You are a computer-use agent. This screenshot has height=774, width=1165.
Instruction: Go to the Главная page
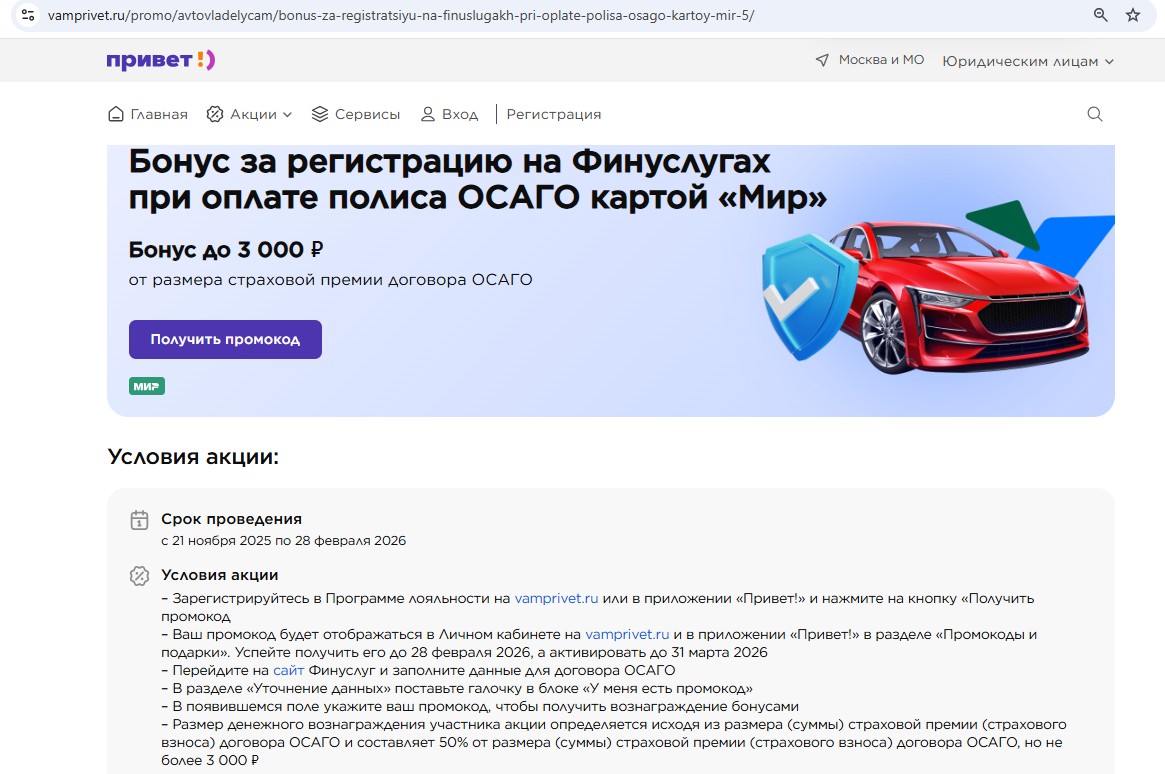point(148,114)
